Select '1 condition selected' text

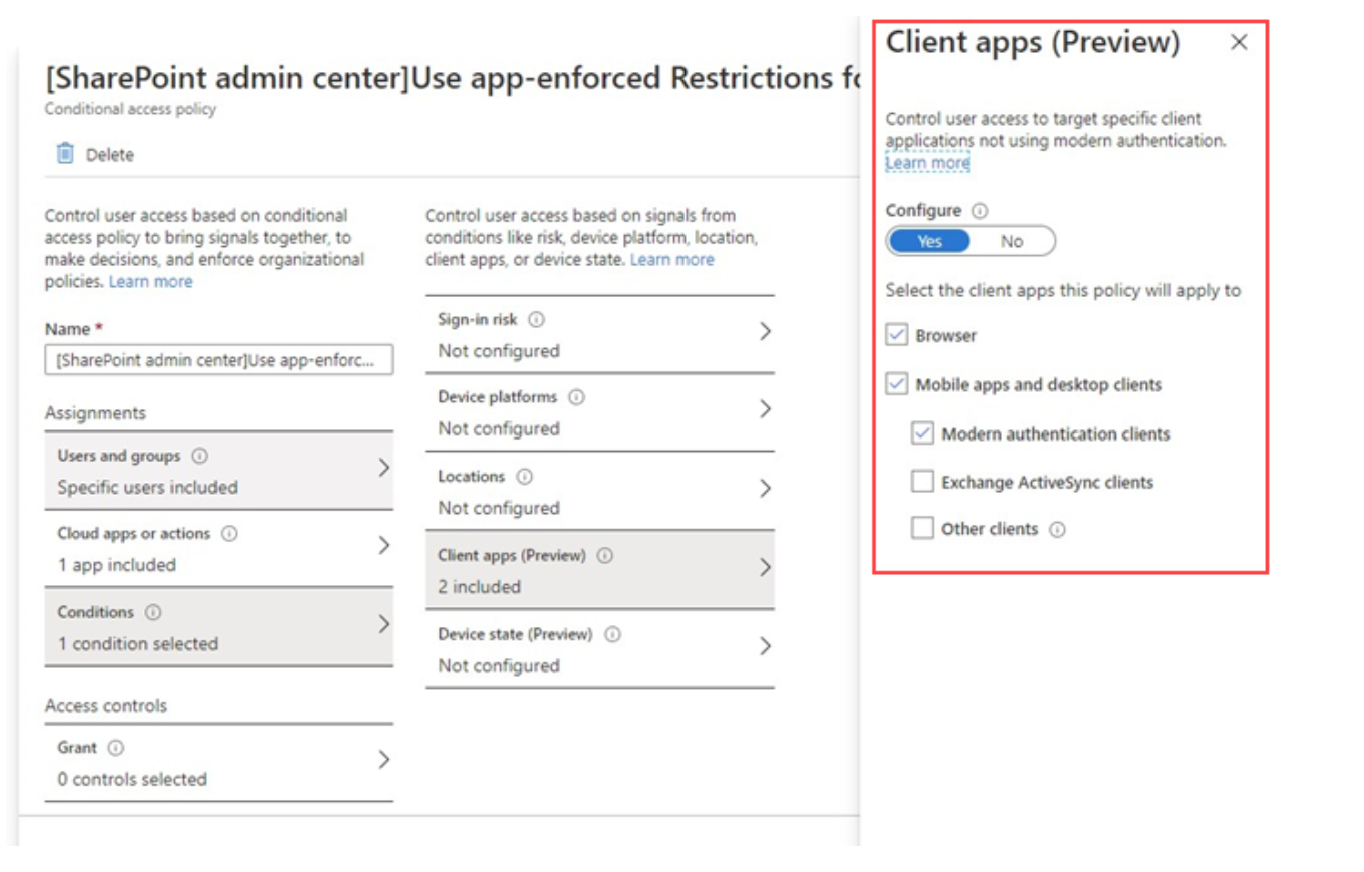click(x=137, y=644)
